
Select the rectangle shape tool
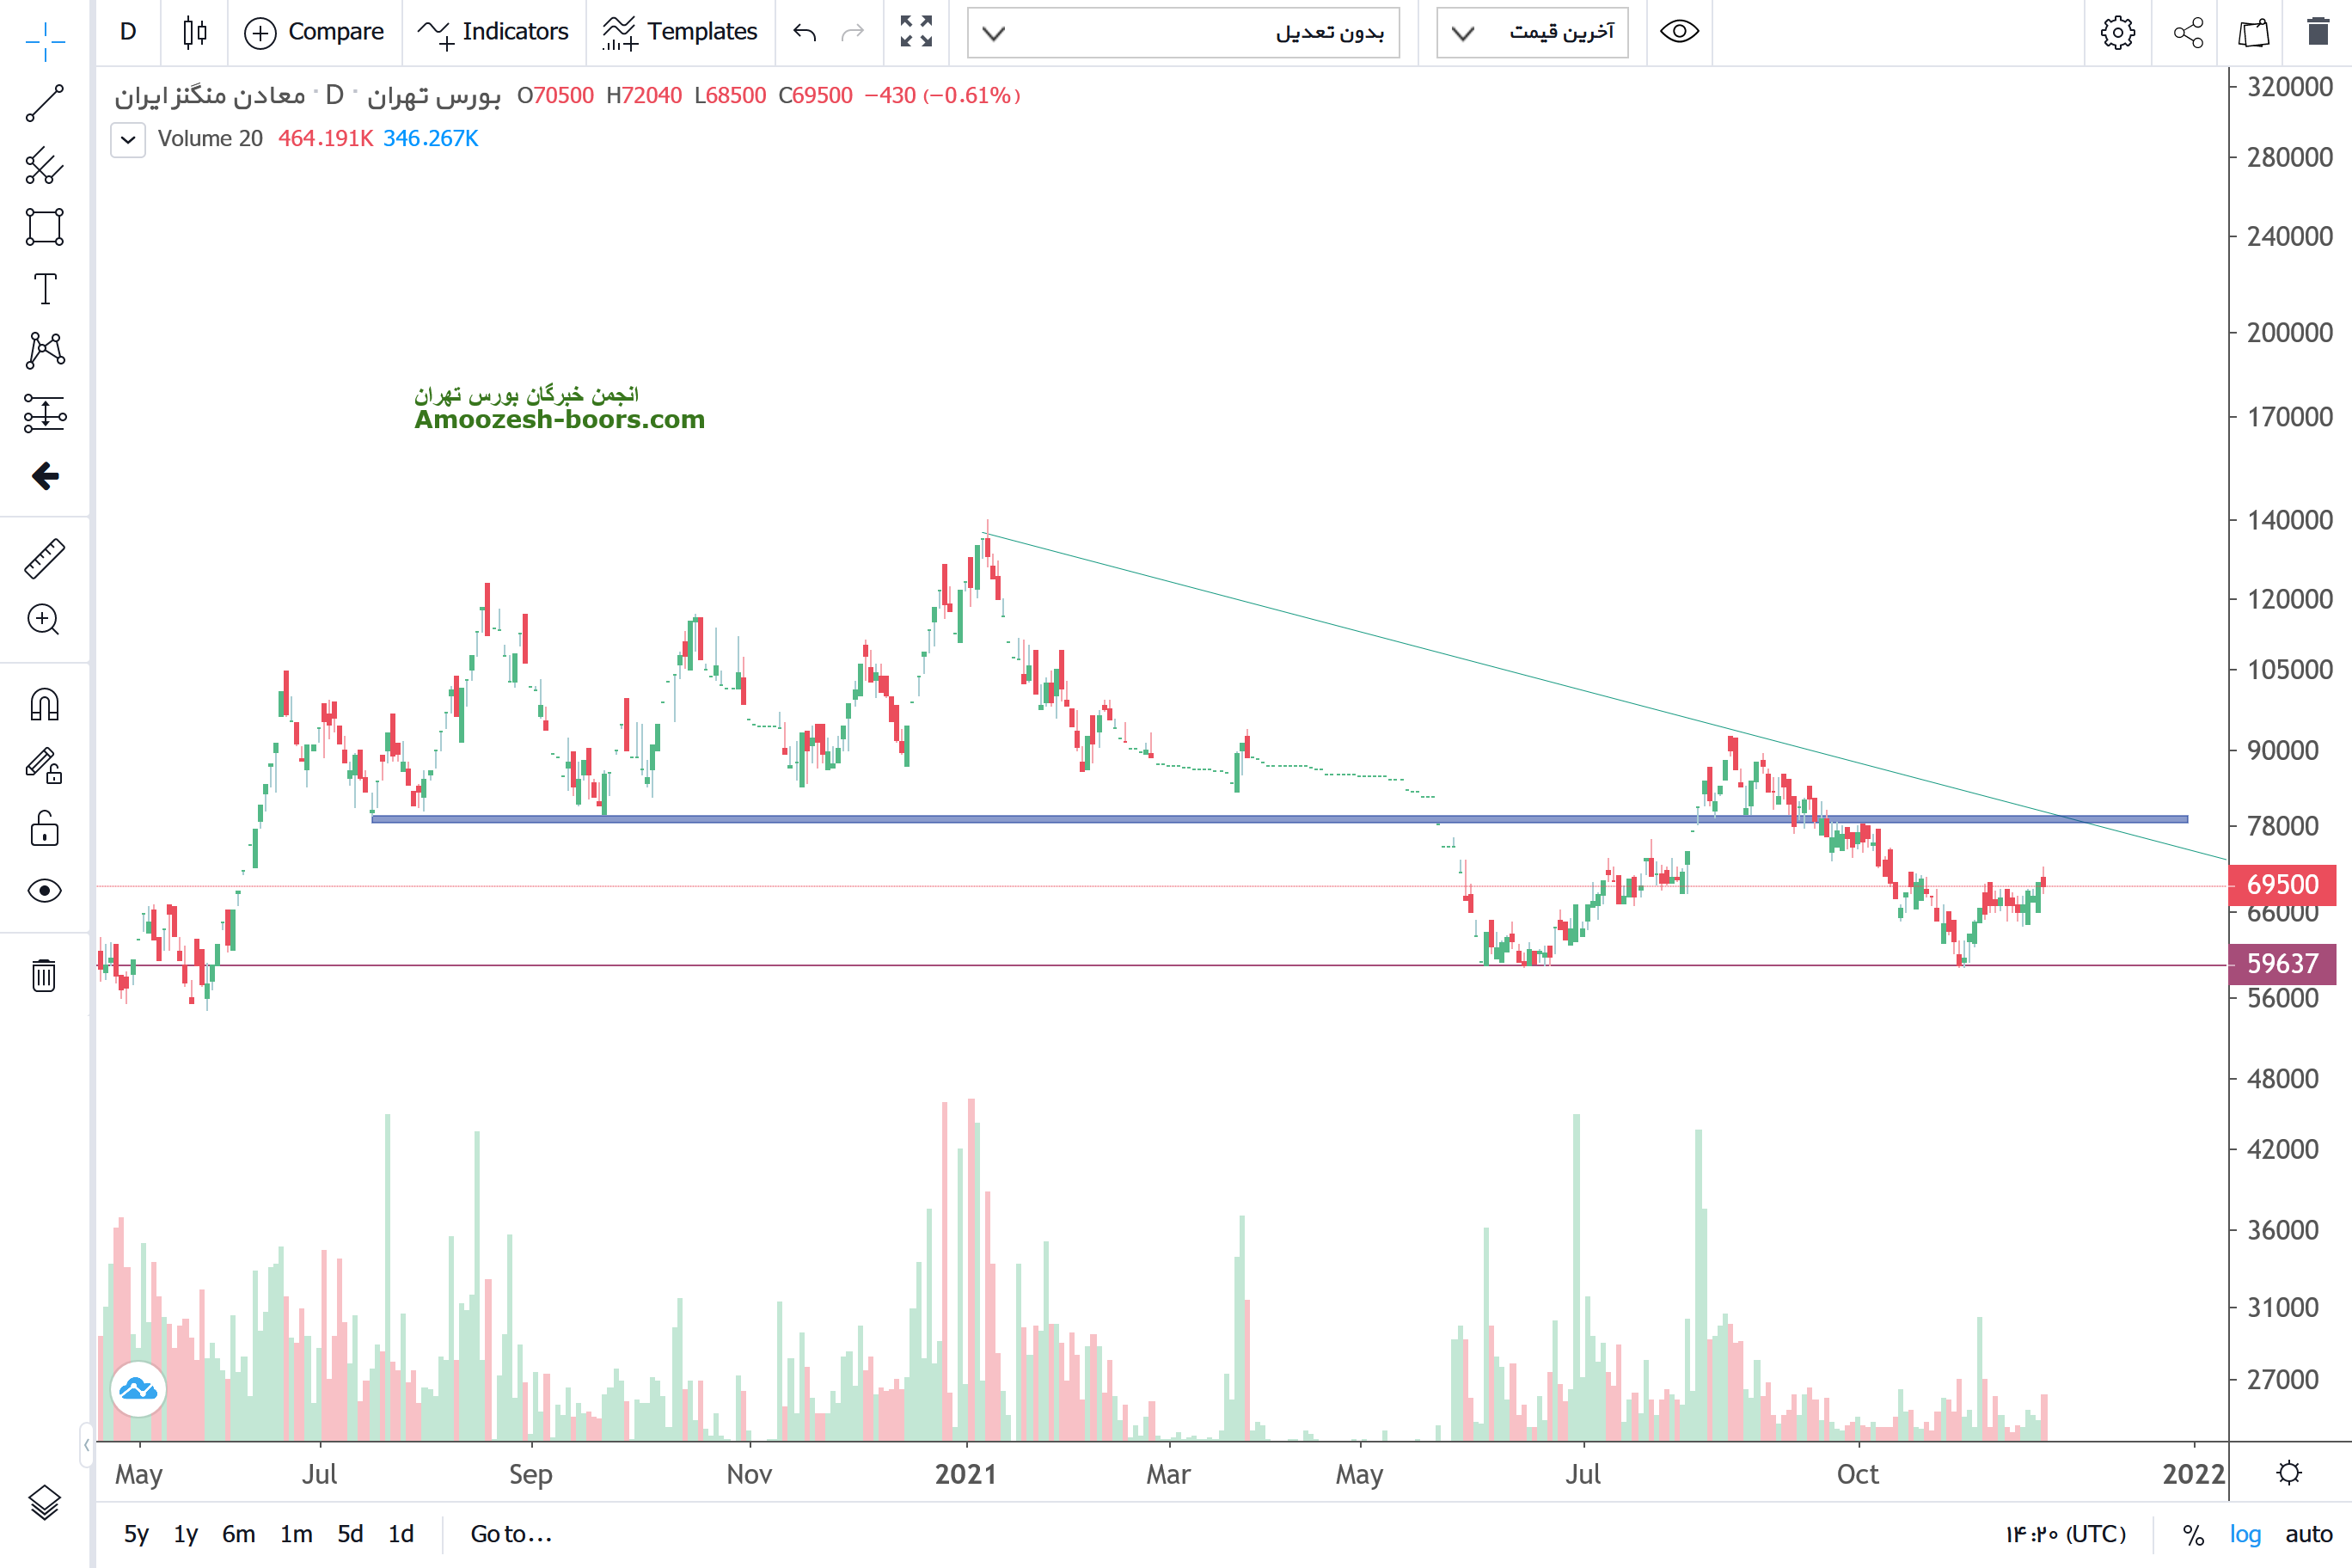tap(44, 227)
